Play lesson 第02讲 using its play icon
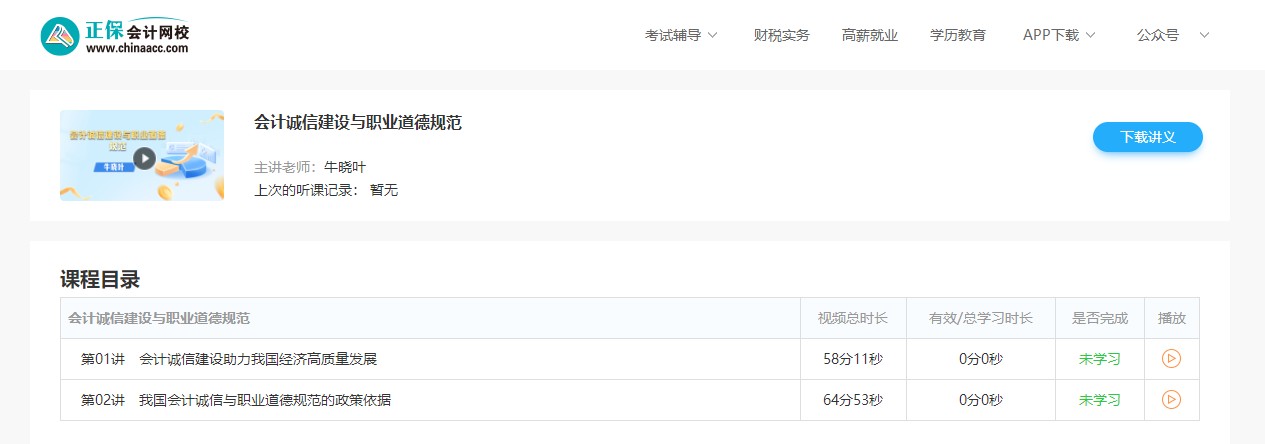The width and height of the screenshot is (1265, 444). 1171,400
